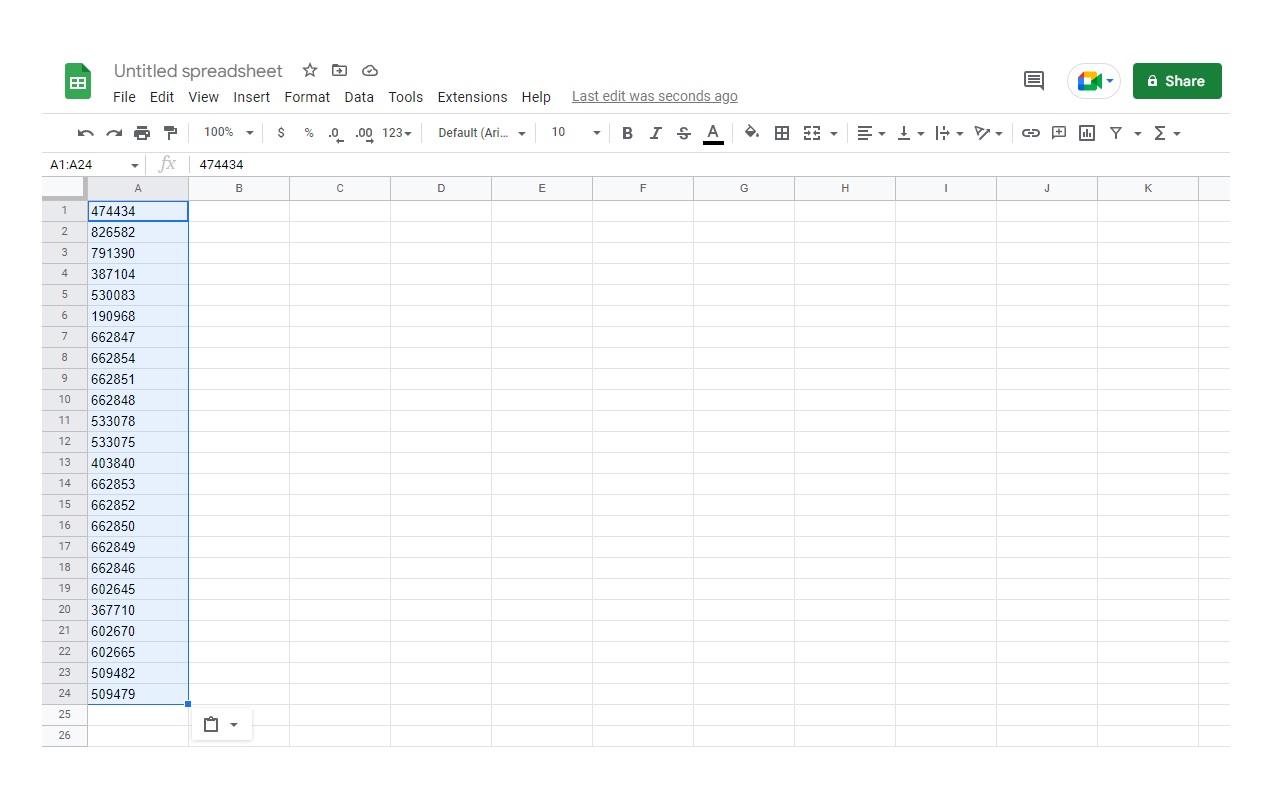
Task: Open the File menu
Action: (x=124, y=97)
